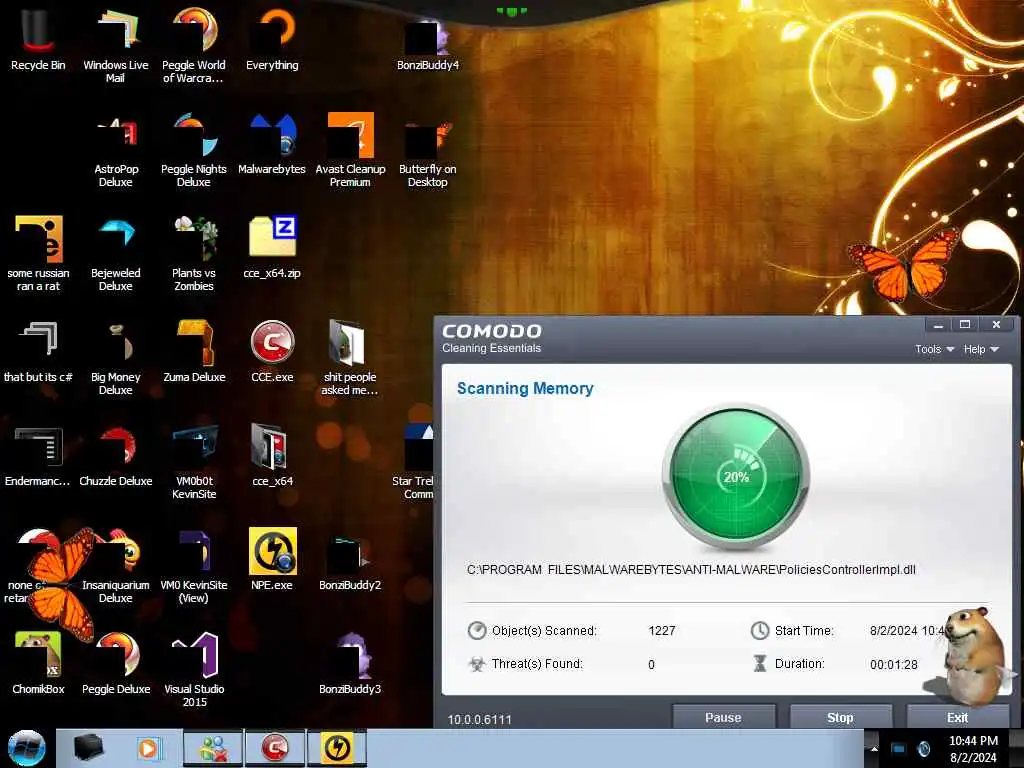
Task: Click the Duration value 00:01:28
Action: click(893, 665)
